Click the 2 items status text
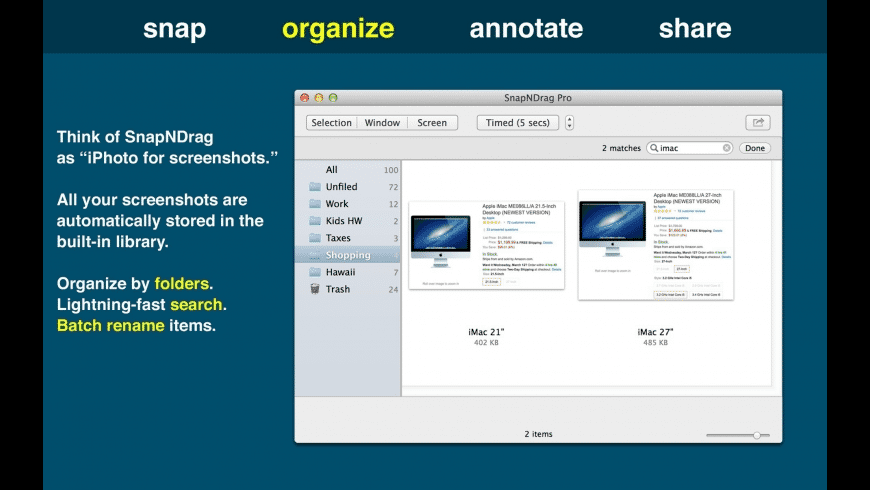Screen dimensions: 870x490 pyautogui.click(x=538, y=434)
